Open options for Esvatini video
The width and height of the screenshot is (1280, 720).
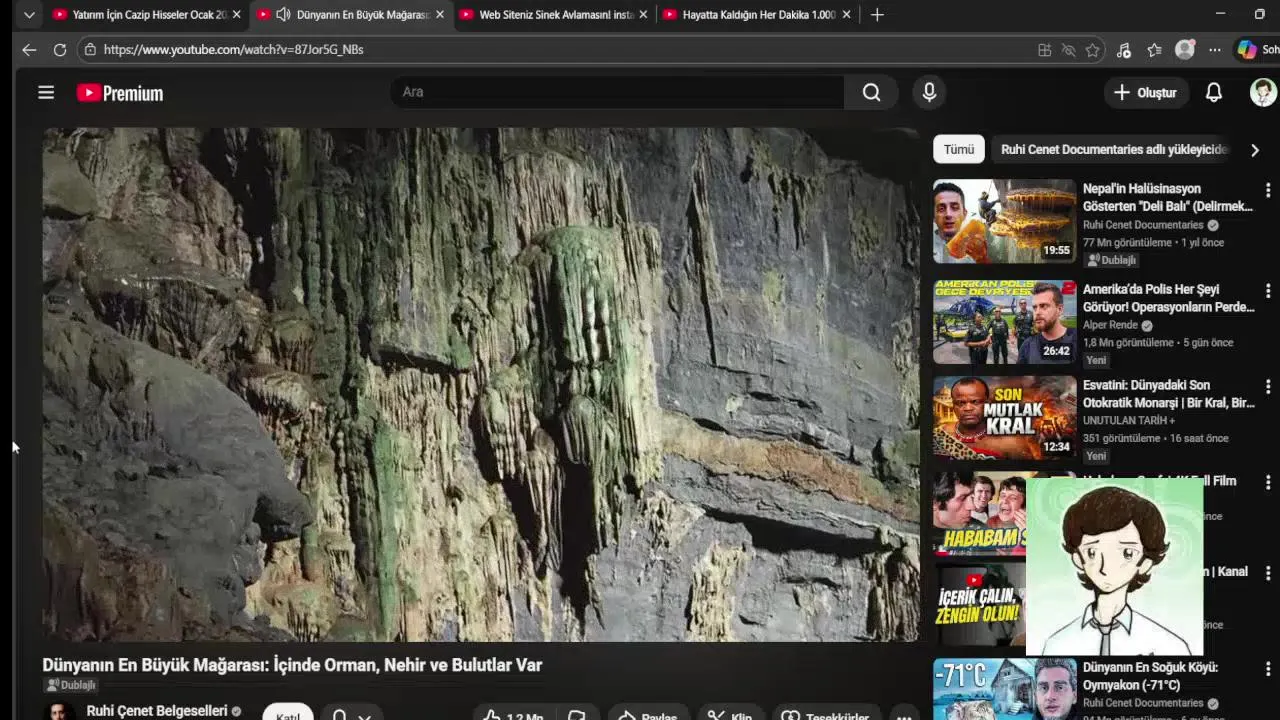point(1267,387)
